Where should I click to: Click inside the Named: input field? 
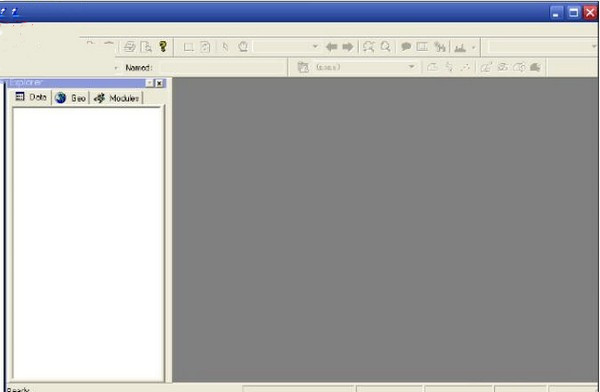tap(222, 68)
